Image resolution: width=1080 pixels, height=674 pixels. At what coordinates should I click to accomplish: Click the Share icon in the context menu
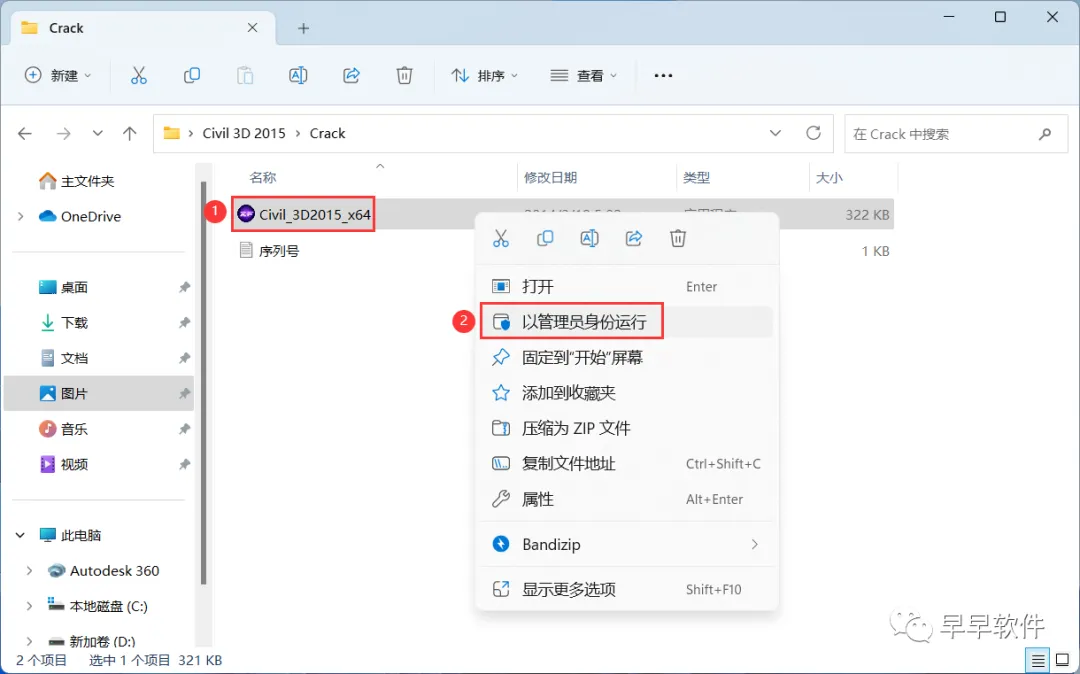(x=634, y=238)
